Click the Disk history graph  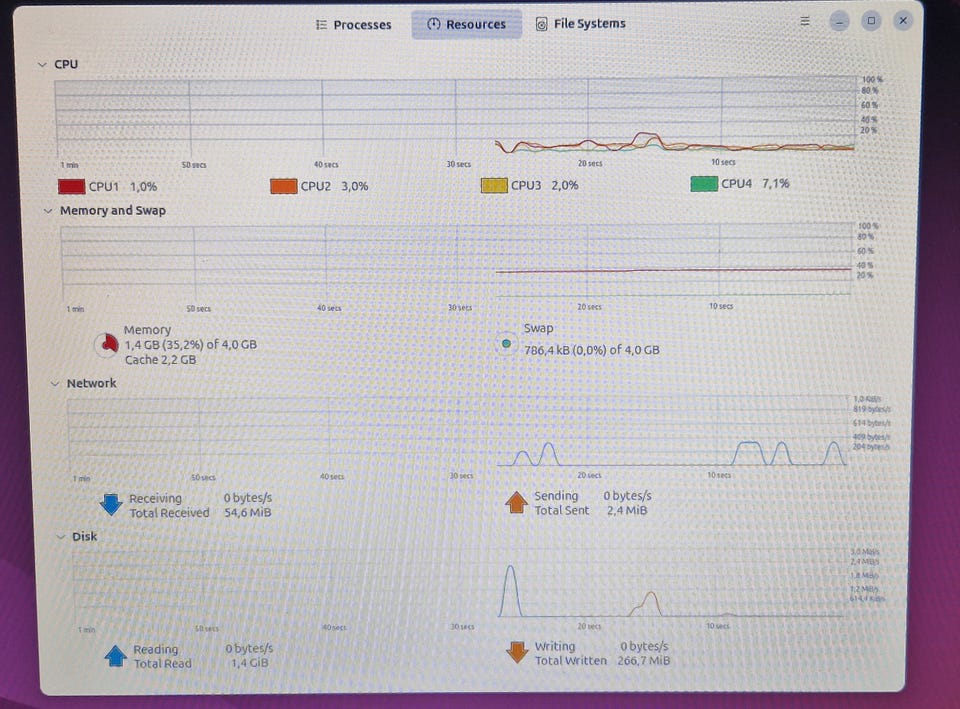pyautogui.click(x=460, y=585)
